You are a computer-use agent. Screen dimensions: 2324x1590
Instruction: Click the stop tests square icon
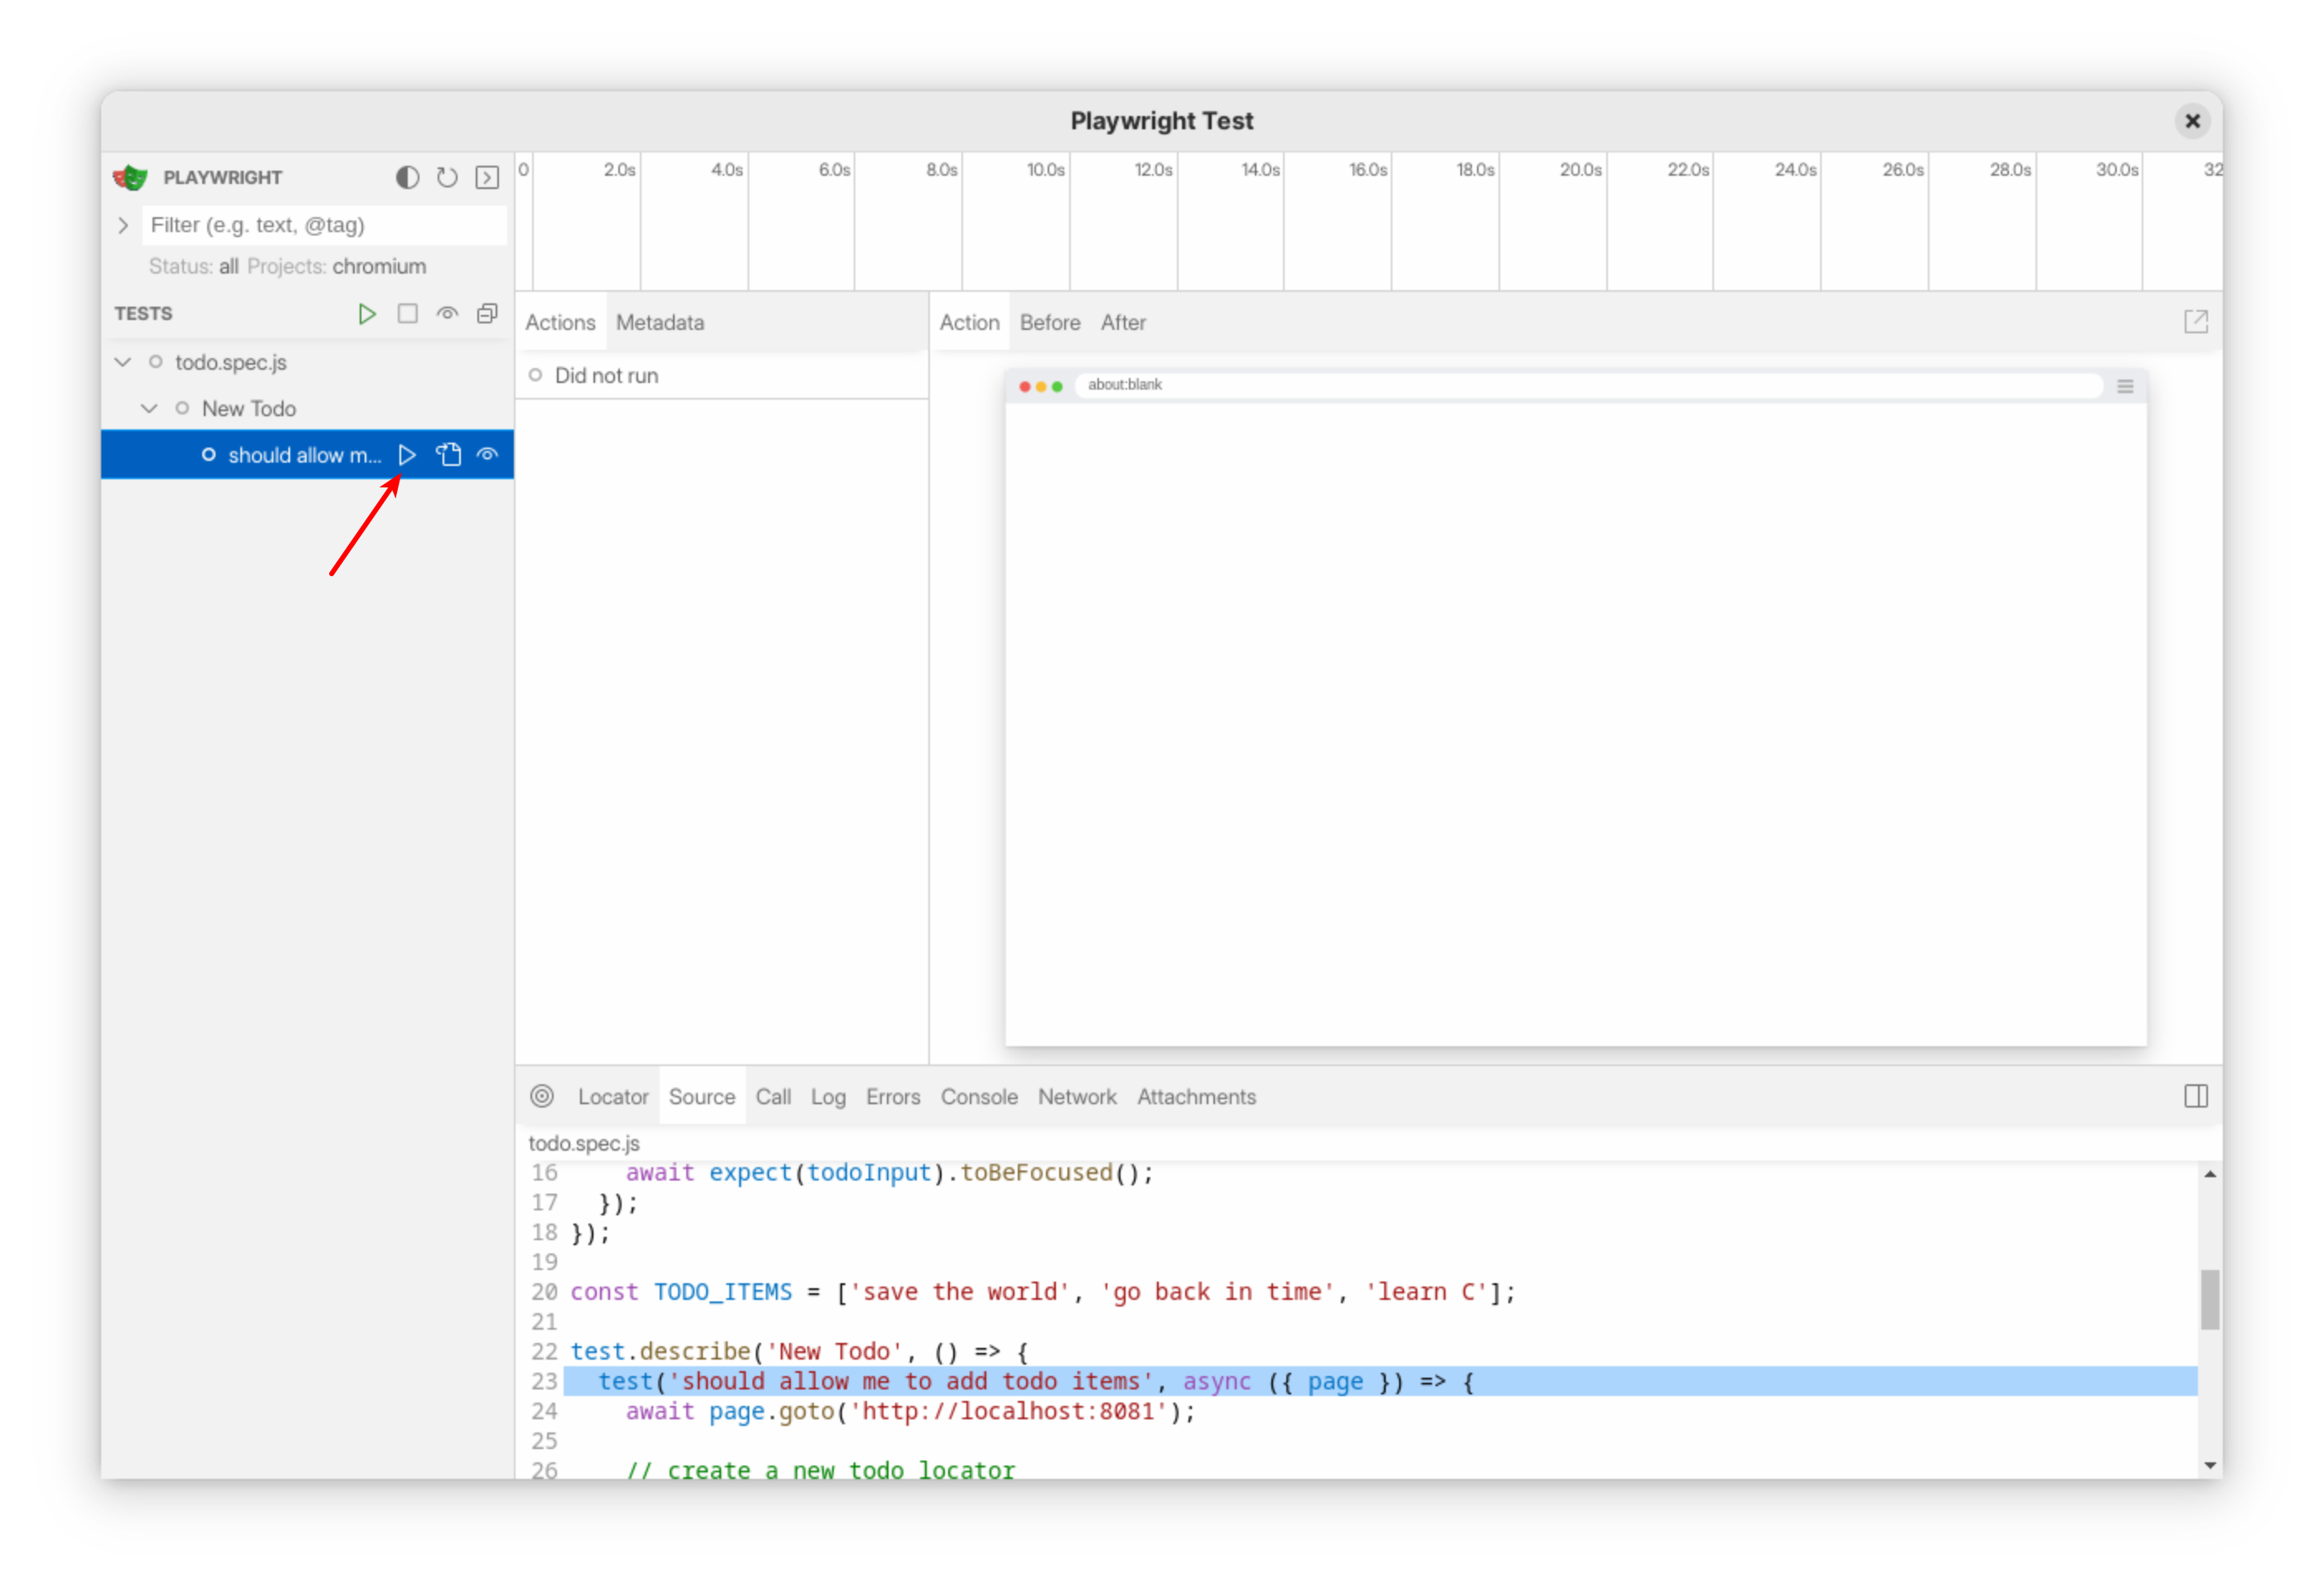[x=407, y=314]
